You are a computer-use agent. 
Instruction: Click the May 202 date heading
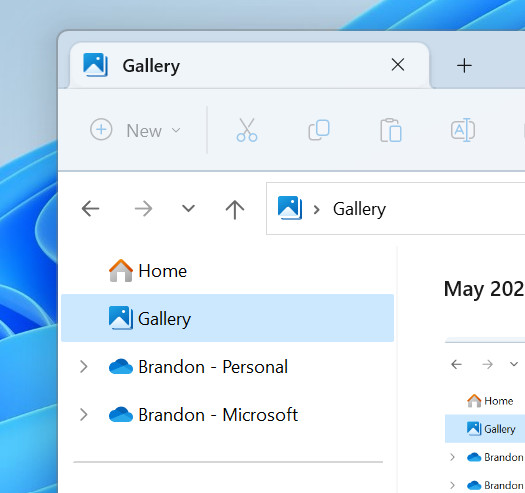(x=484, y=289)
